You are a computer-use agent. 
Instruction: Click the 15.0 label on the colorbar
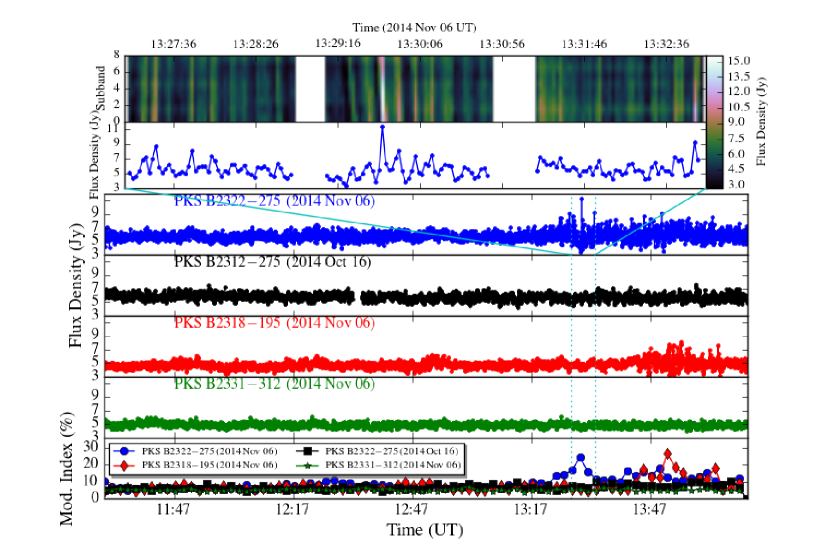(738, 60)
